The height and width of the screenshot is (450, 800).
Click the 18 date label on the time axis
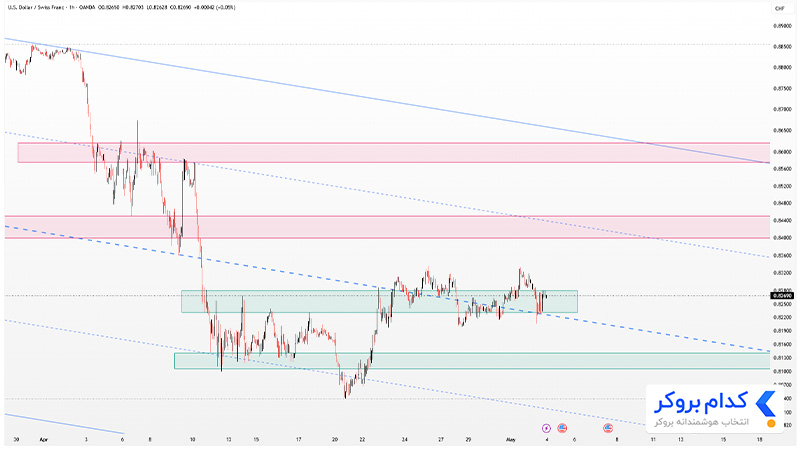(x=760, y=439)
